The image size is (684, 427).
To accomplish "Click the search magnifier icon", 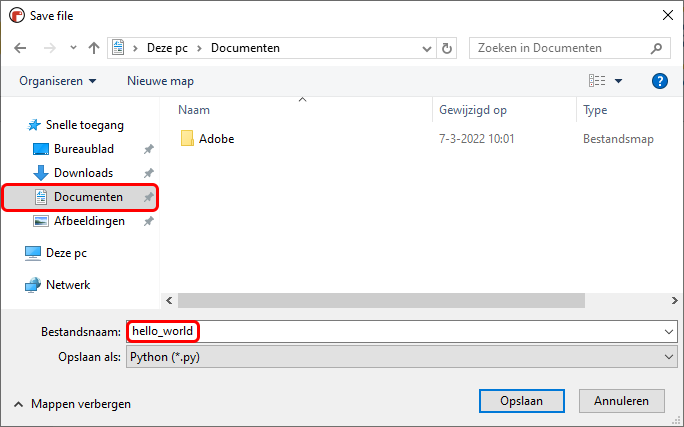I will pyautogui.click(x=656, y=48).
